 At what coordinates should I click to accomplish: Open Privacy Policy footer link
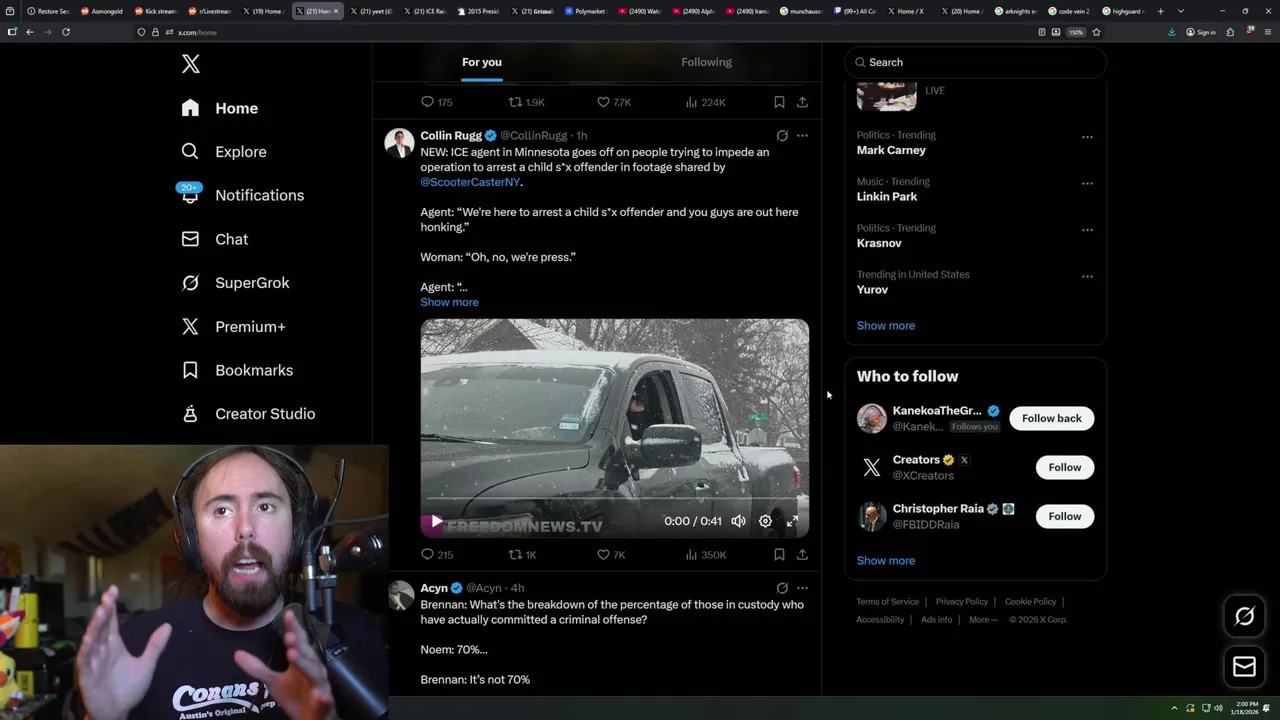point(961,602)
